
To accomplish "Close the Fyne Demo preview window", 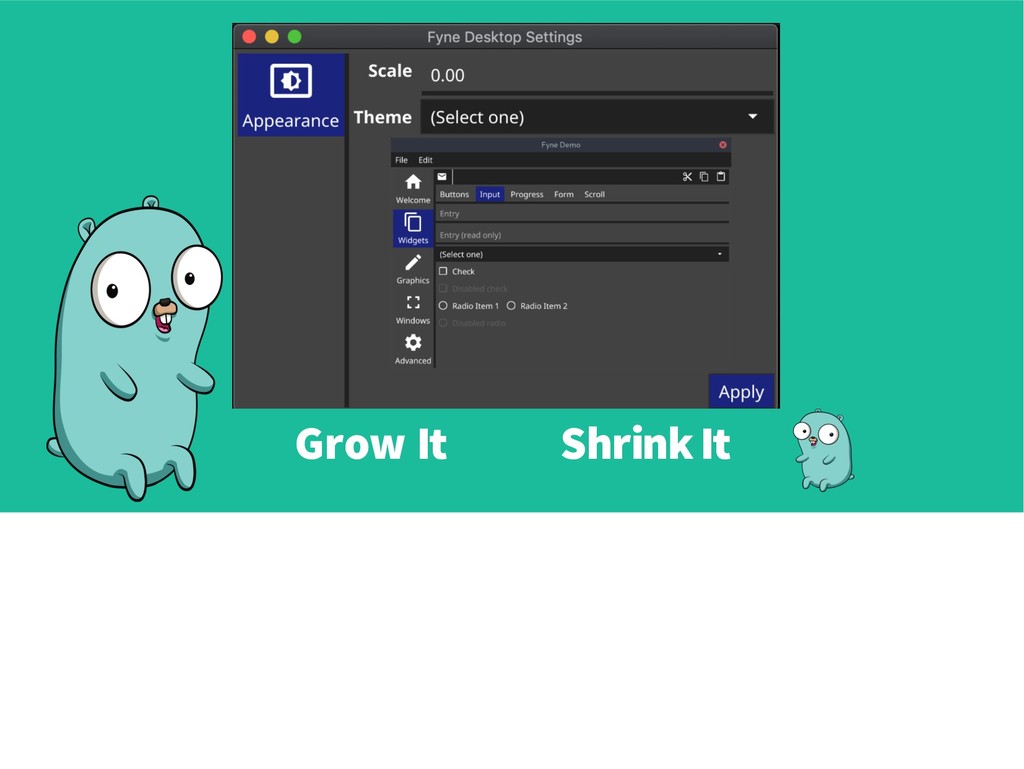I will tap(723, 145).
